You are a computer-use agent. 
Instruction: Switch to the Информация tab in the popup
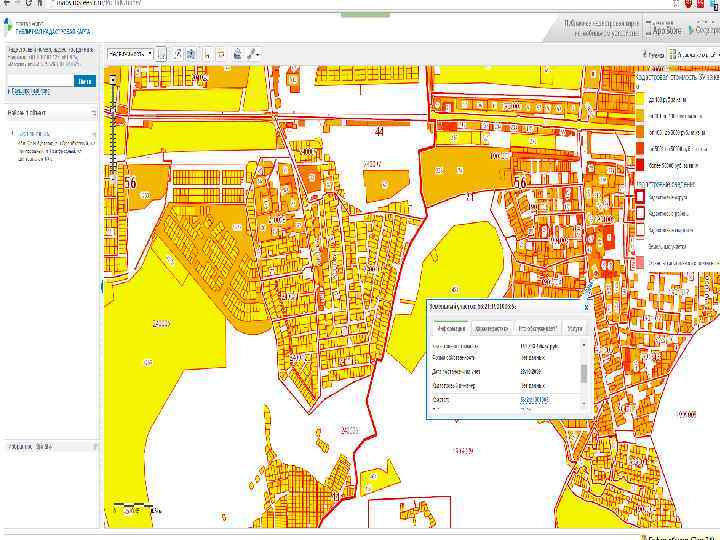451,328
